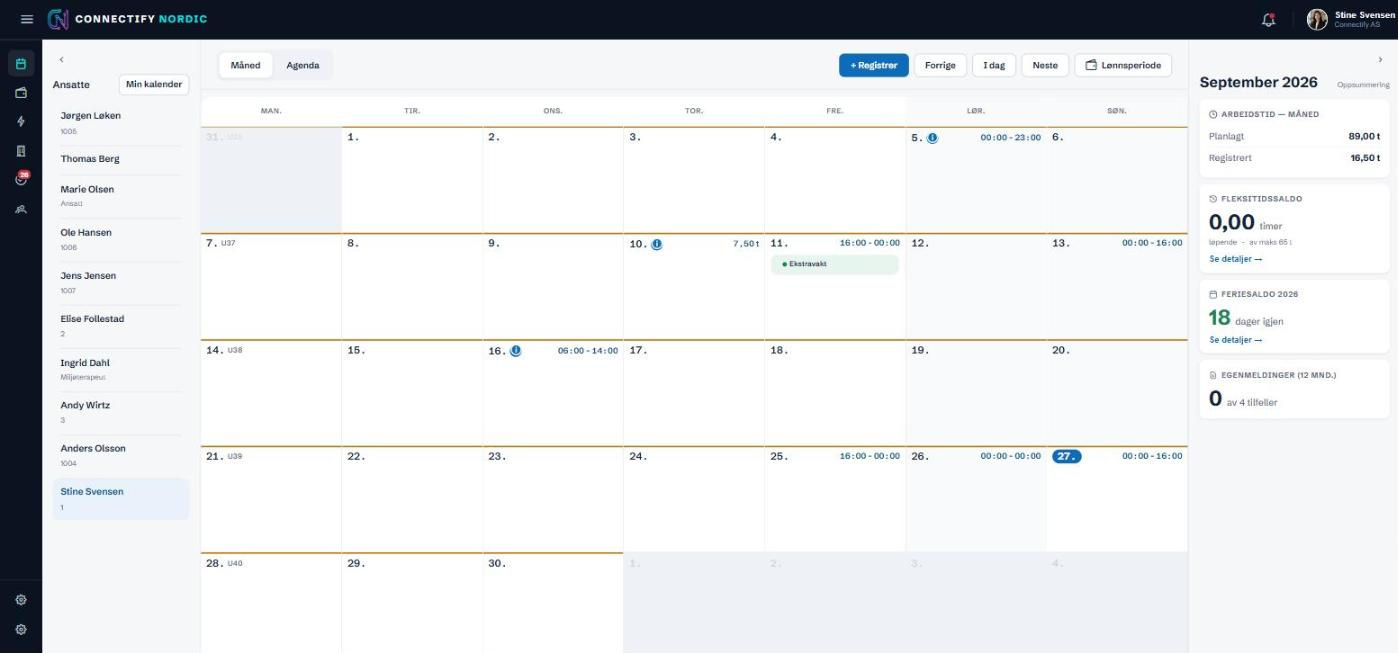The width and height of the screenshot is (1398, 653).
Task: Click the + Registrer button
Action: [x=873, y=65]
